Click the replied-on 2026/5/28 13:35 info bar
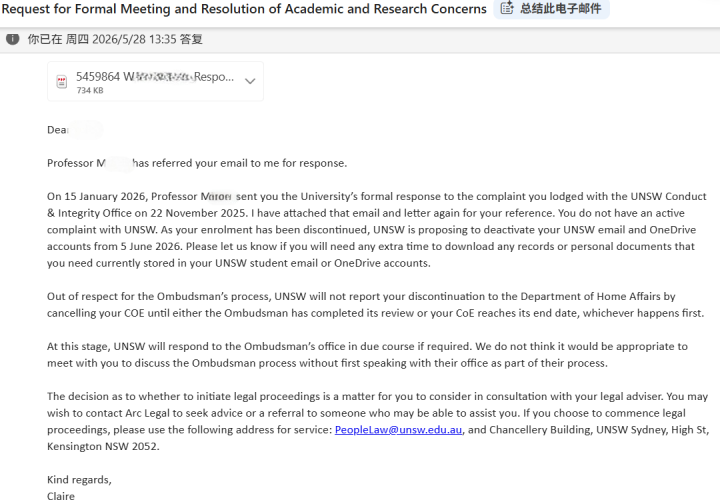The height and width of the screenshot is (504, 720). 360,39
